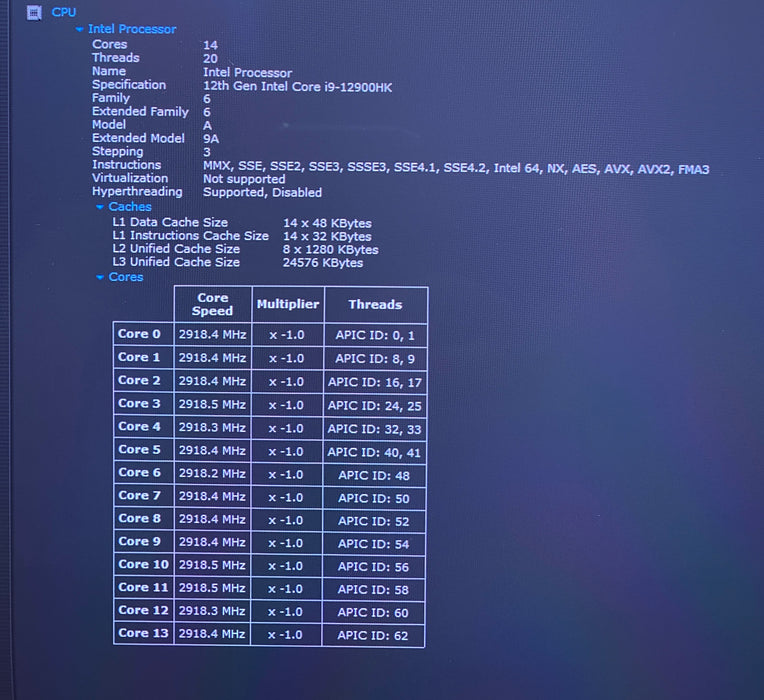The width and height of the screenshot is (764, 700).
Task: Click the Hyperthreading label
Action: coord(137,191)
